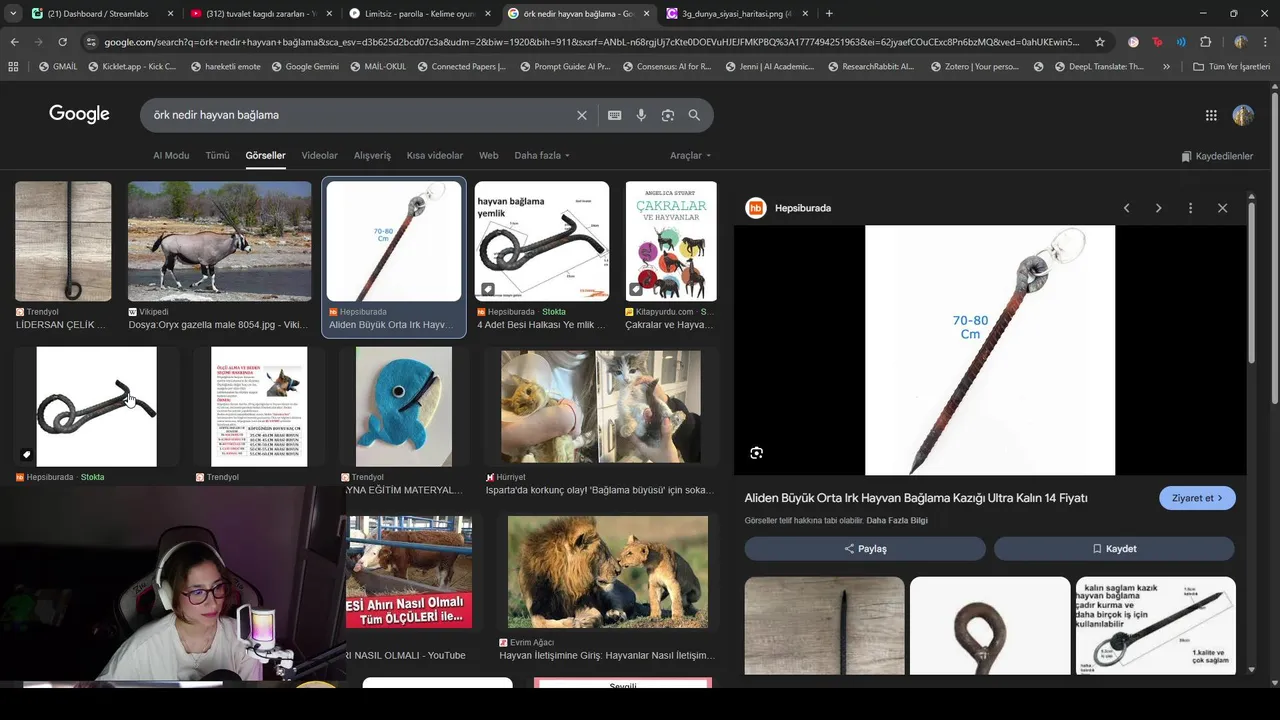Save the image with Kaydet
1280x720 pixels.
tap(1114, 549)
